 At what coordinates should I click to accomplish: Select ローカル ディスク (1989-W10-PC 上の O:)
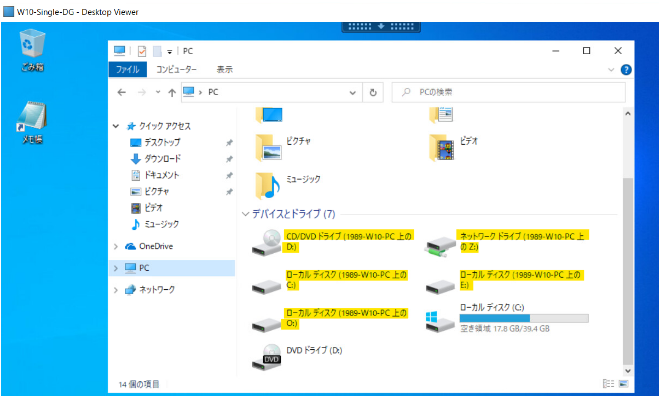(330, 319)
